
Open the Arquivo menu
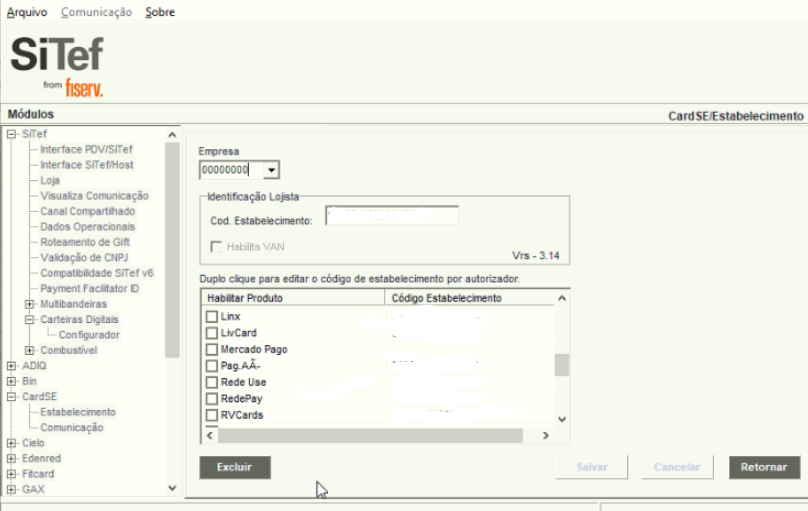[27, 12]
